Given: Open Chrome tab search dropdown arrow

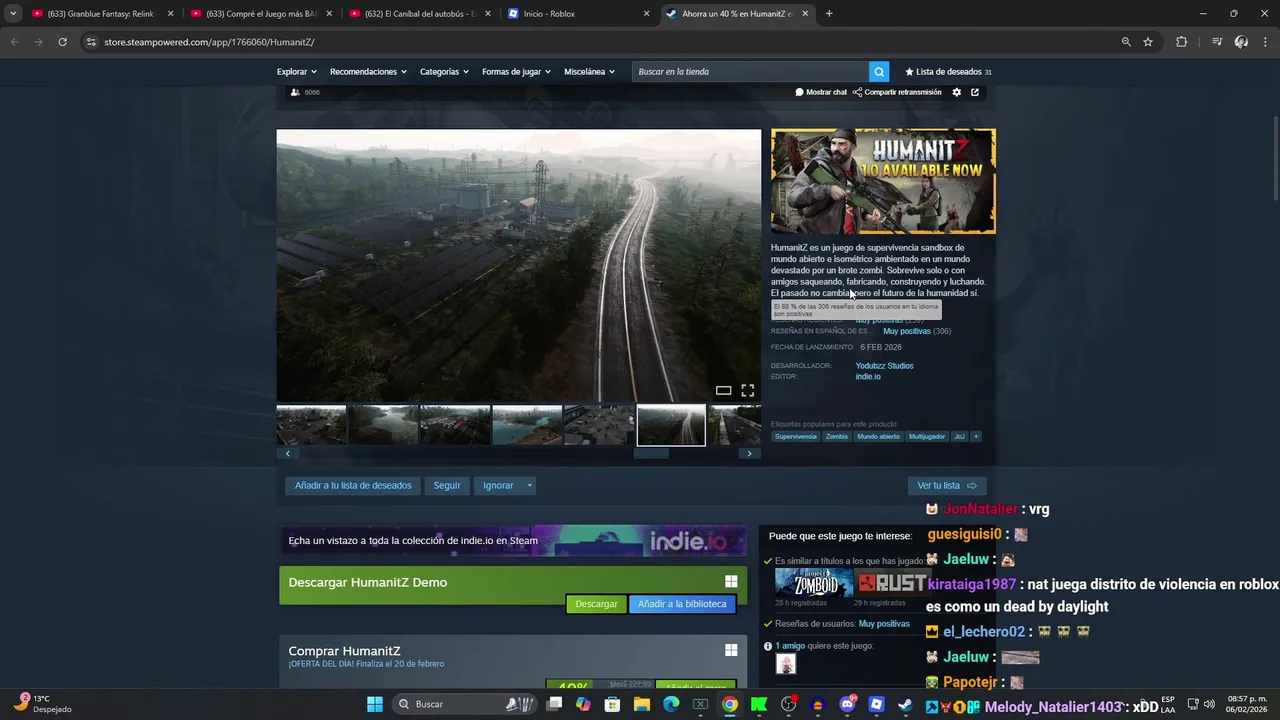Looking at the screenshot, I should (x=13, y=14).
